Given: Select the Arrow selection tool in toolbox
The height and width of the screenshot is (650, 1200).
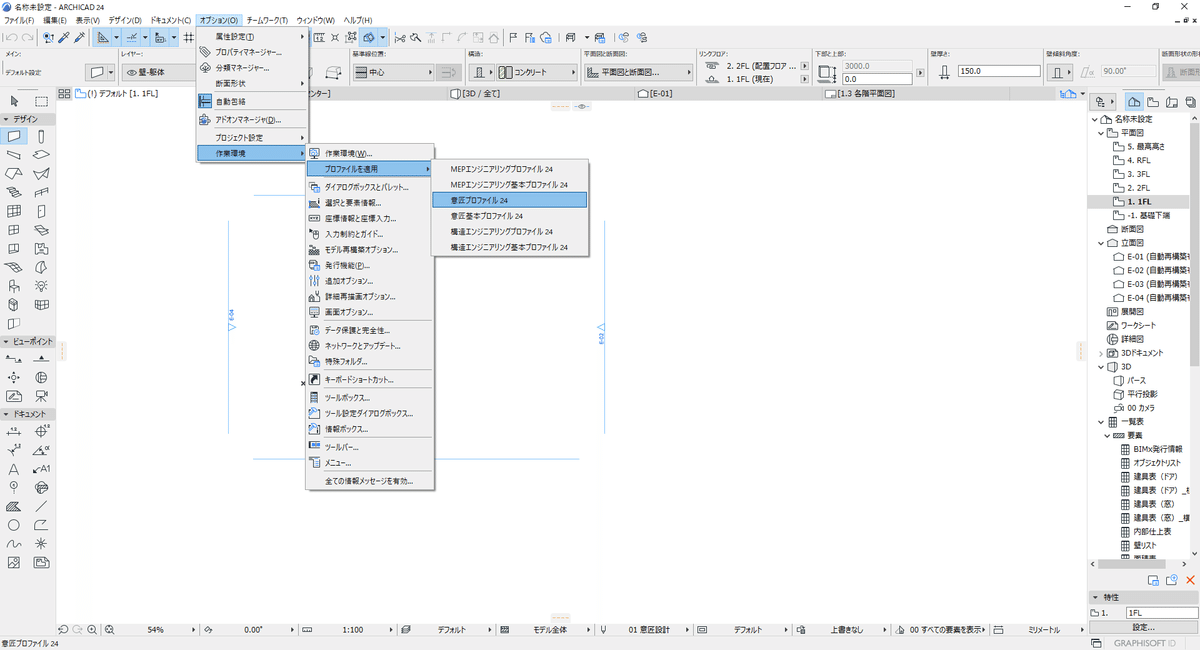Looking at the screenshot, I should [x=14, y=101].
